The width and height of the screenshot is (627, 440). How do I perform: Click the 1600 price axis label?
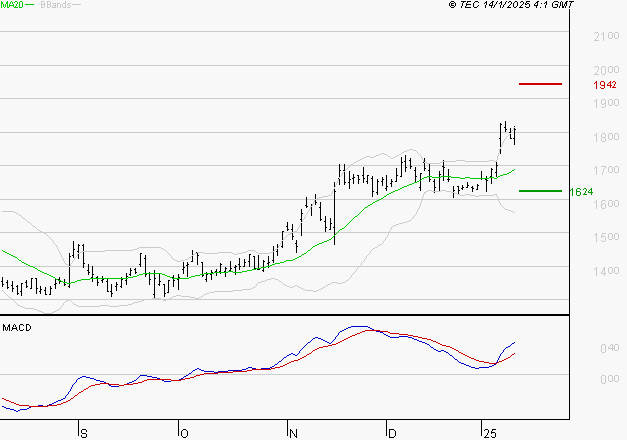606,204
